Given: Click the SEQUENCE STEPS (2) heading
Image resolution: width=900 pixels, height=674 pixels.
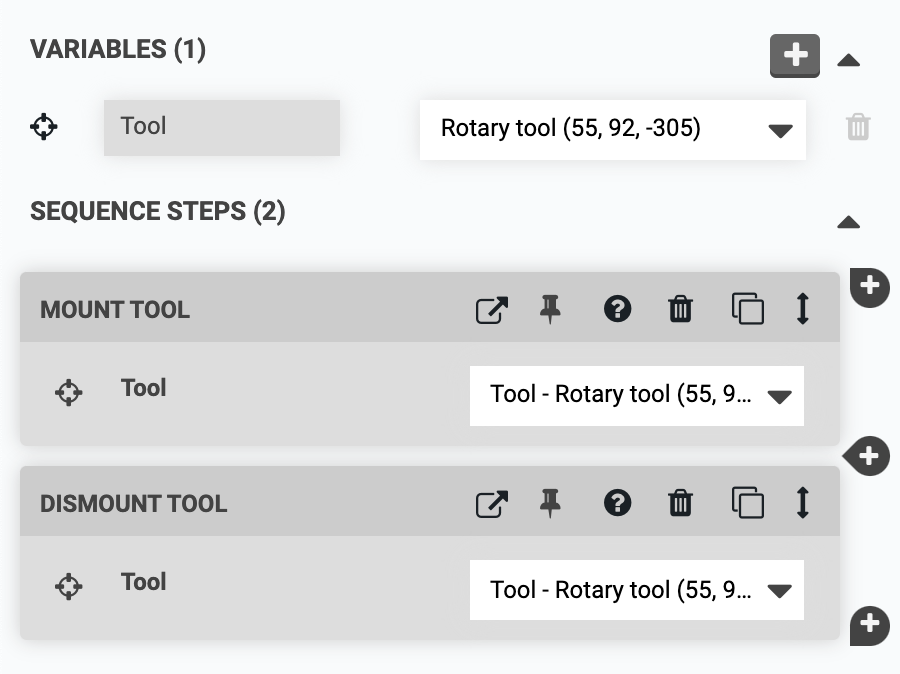Looking at the screenshot, I should pyautogui.click(x=158, y=211).
